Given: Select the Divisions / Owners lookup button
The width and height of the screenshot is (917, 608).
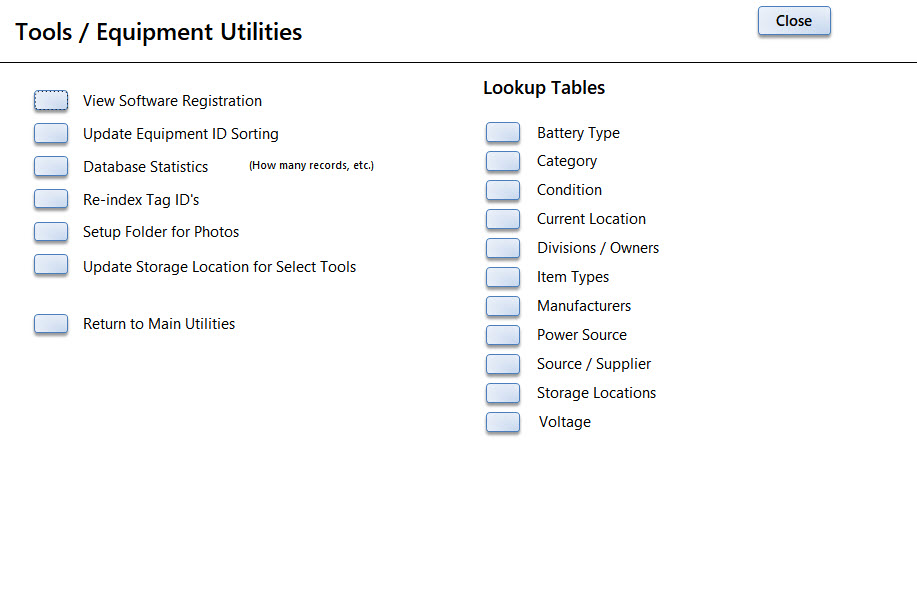Looking at the screenshot, I should click(503, 248).
